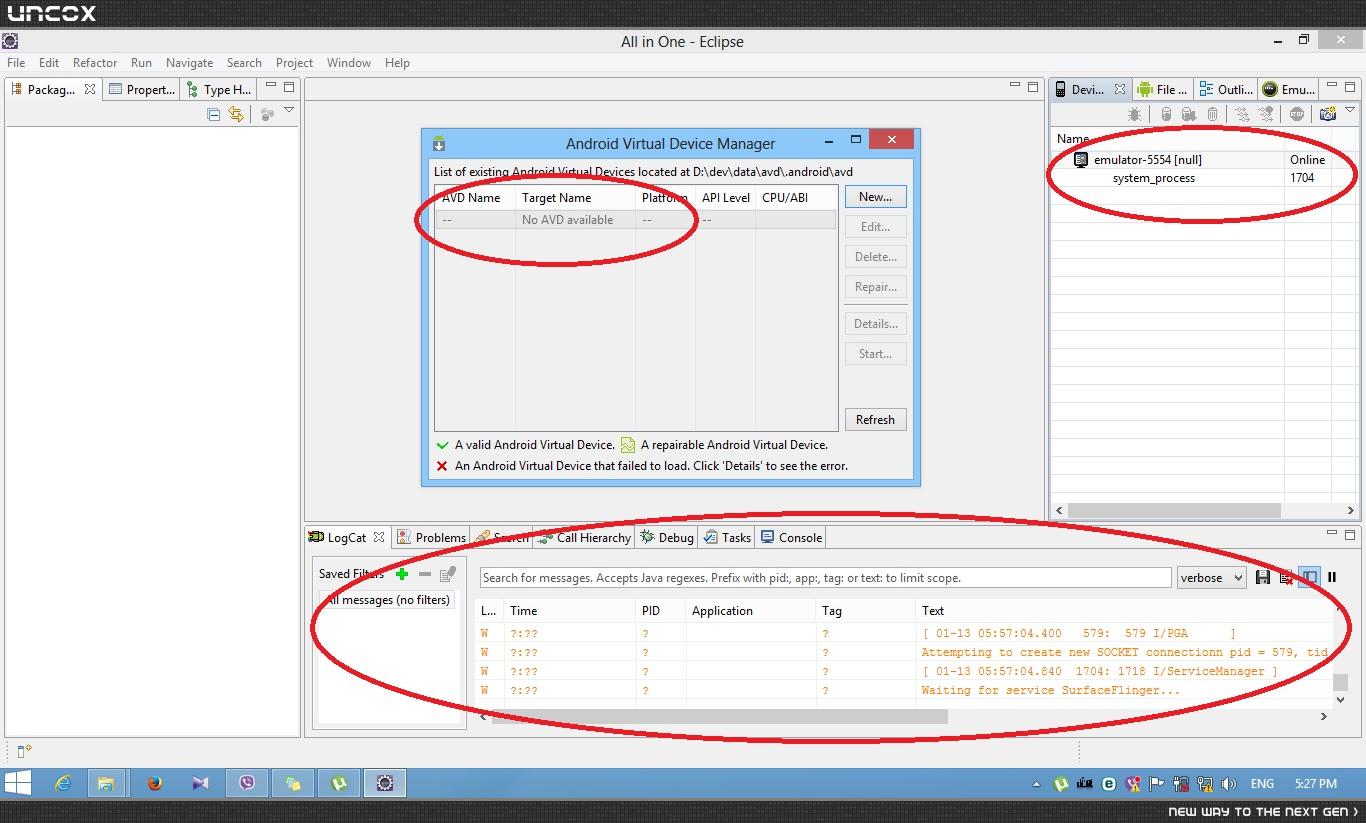Switch to the Tasks tab
1366x823 pixels.
pyautogui.click(x=727, y=538)
